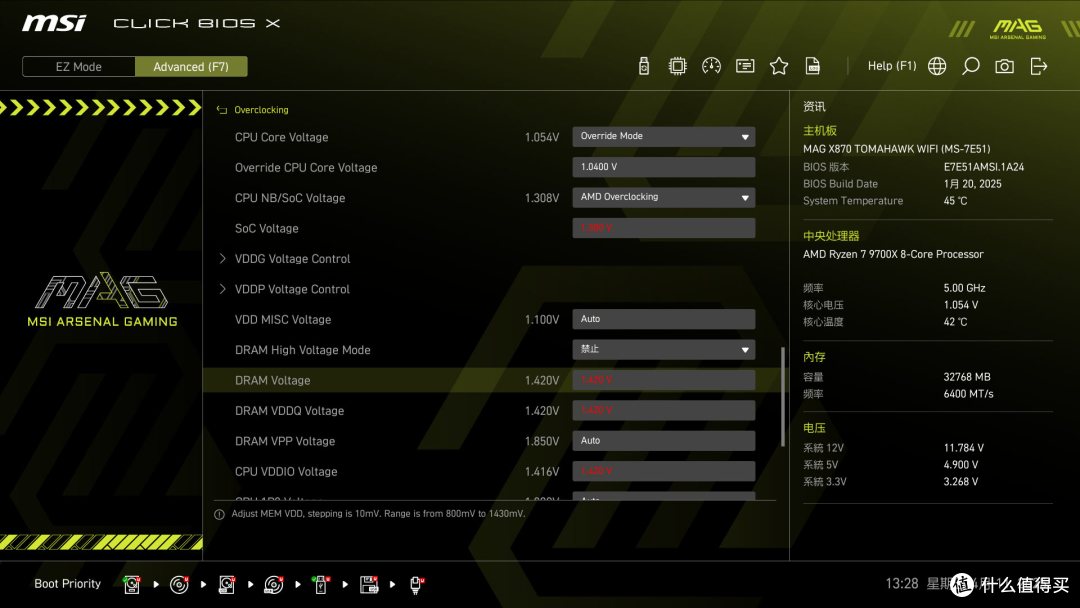
Task: Click the 13:28 clock display
Action: (902, 584)
